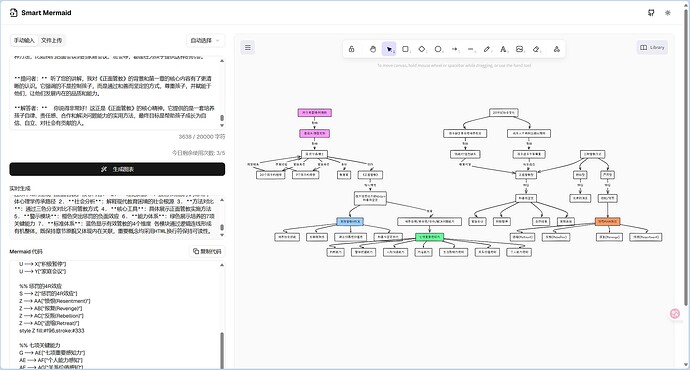Click the 实时生成 output scroll-up arrow
This screenshot has height=370, width=690.
(222, 200)
